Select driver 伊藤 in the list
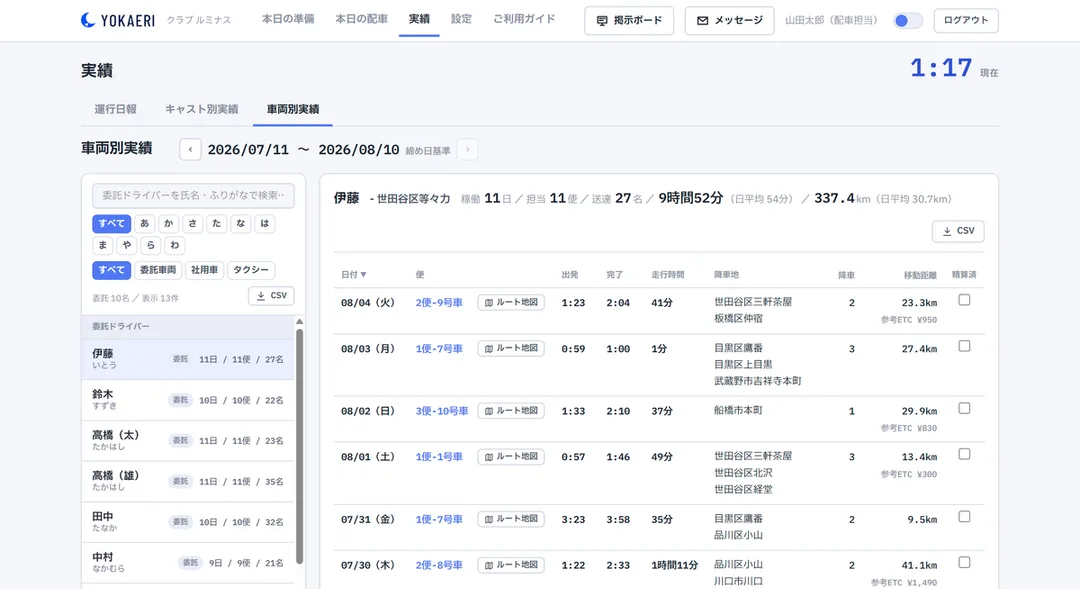 tap(188, 359)
